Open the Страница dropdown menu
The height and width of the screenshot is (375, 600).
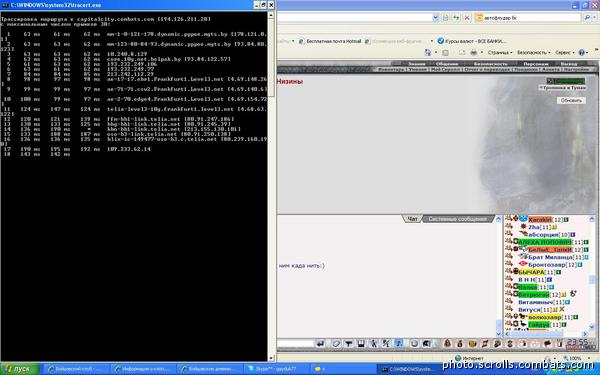[x=500, y=52]
